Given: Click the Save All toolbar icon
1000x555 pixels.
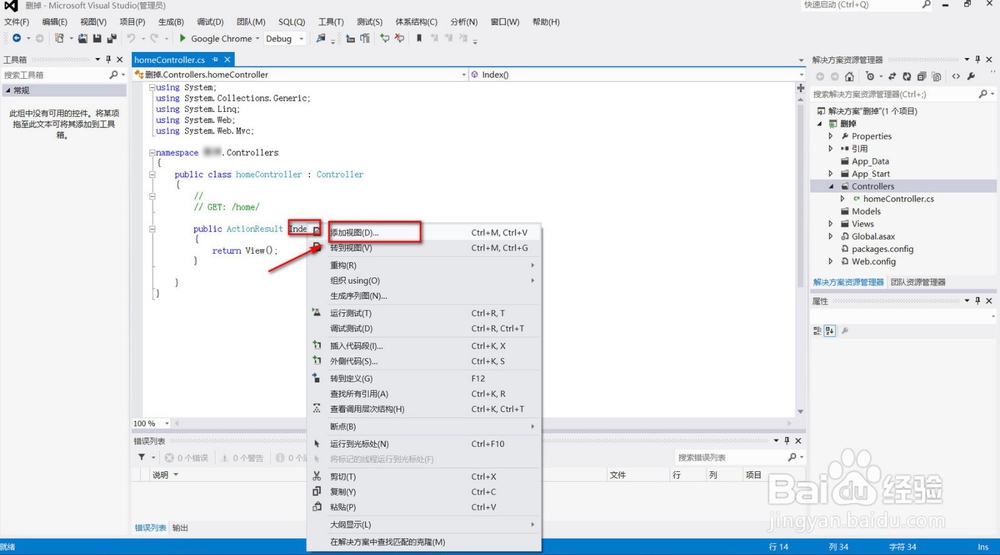Looking at the screenshot, I should [112, 38].
